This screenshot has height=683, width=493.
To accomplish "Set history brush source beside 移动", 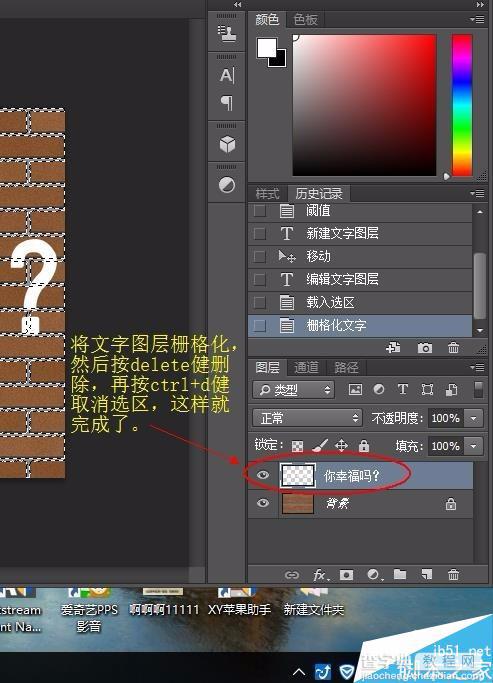I will [x=260, y=257].
